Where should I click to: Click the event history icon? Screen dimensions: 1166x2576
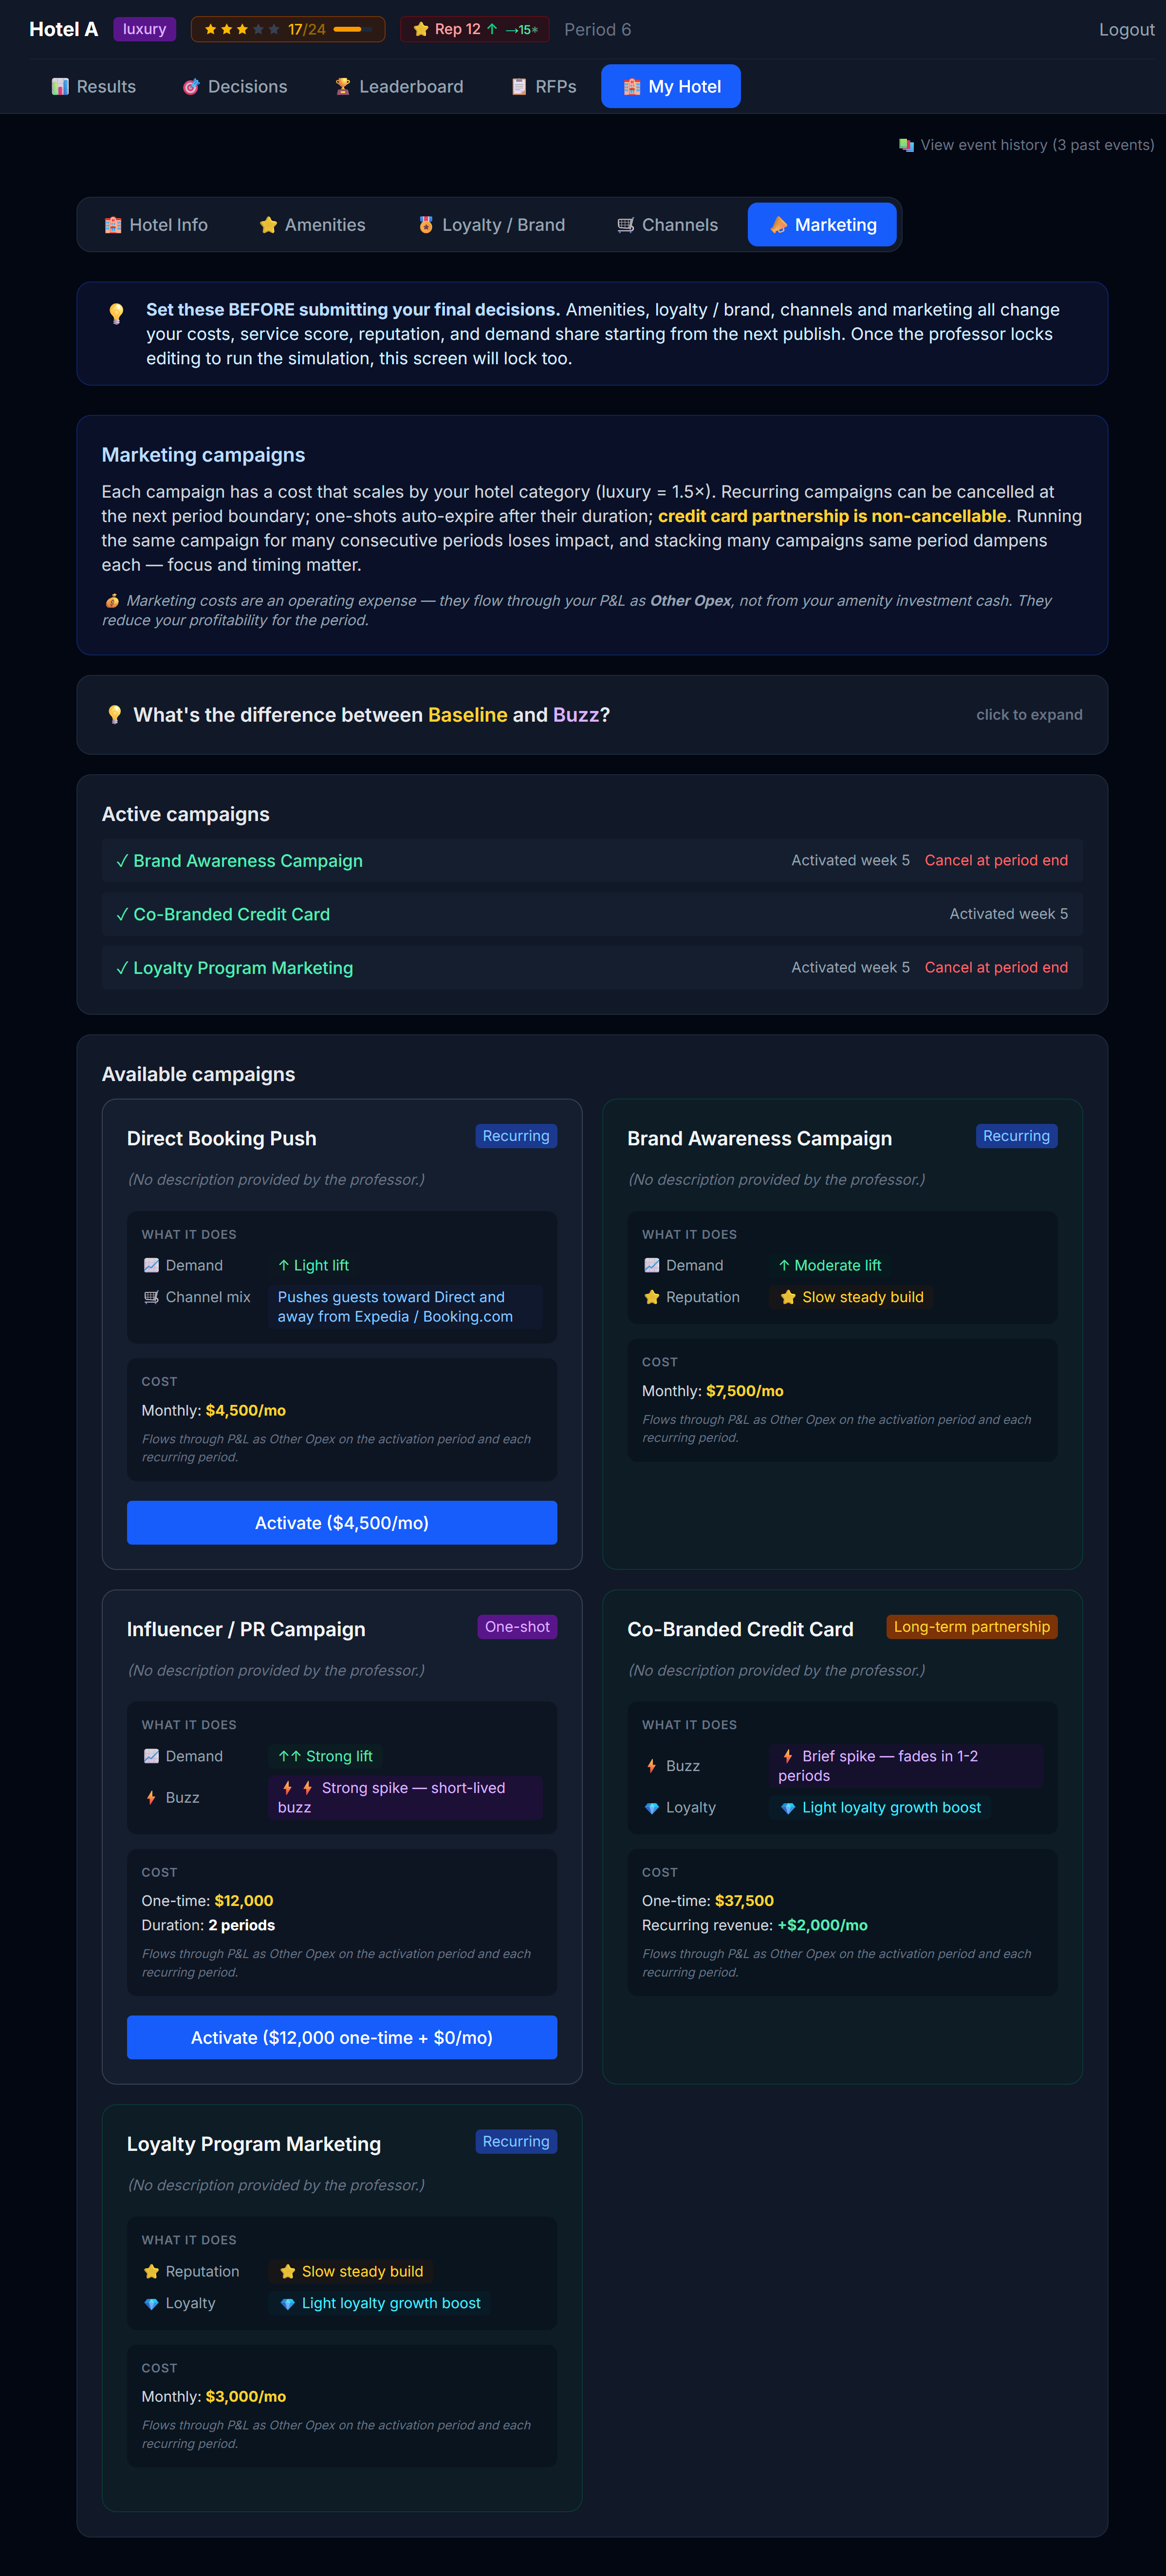pyautogui.click(x=906, y=145)
